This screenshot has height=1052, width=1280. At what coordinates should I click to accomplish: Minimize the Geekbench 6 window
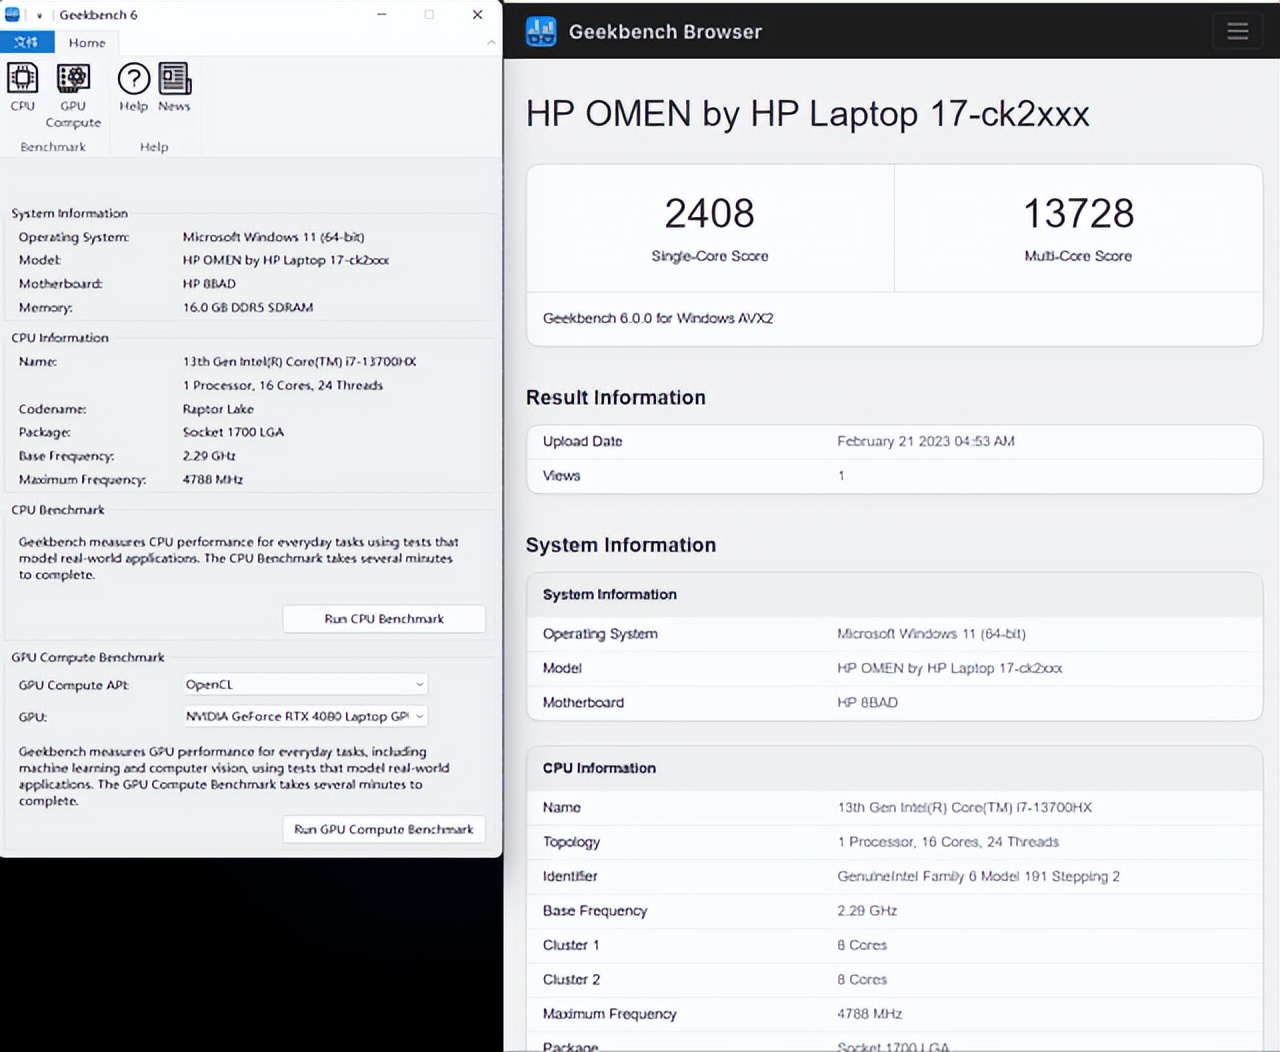382,14
